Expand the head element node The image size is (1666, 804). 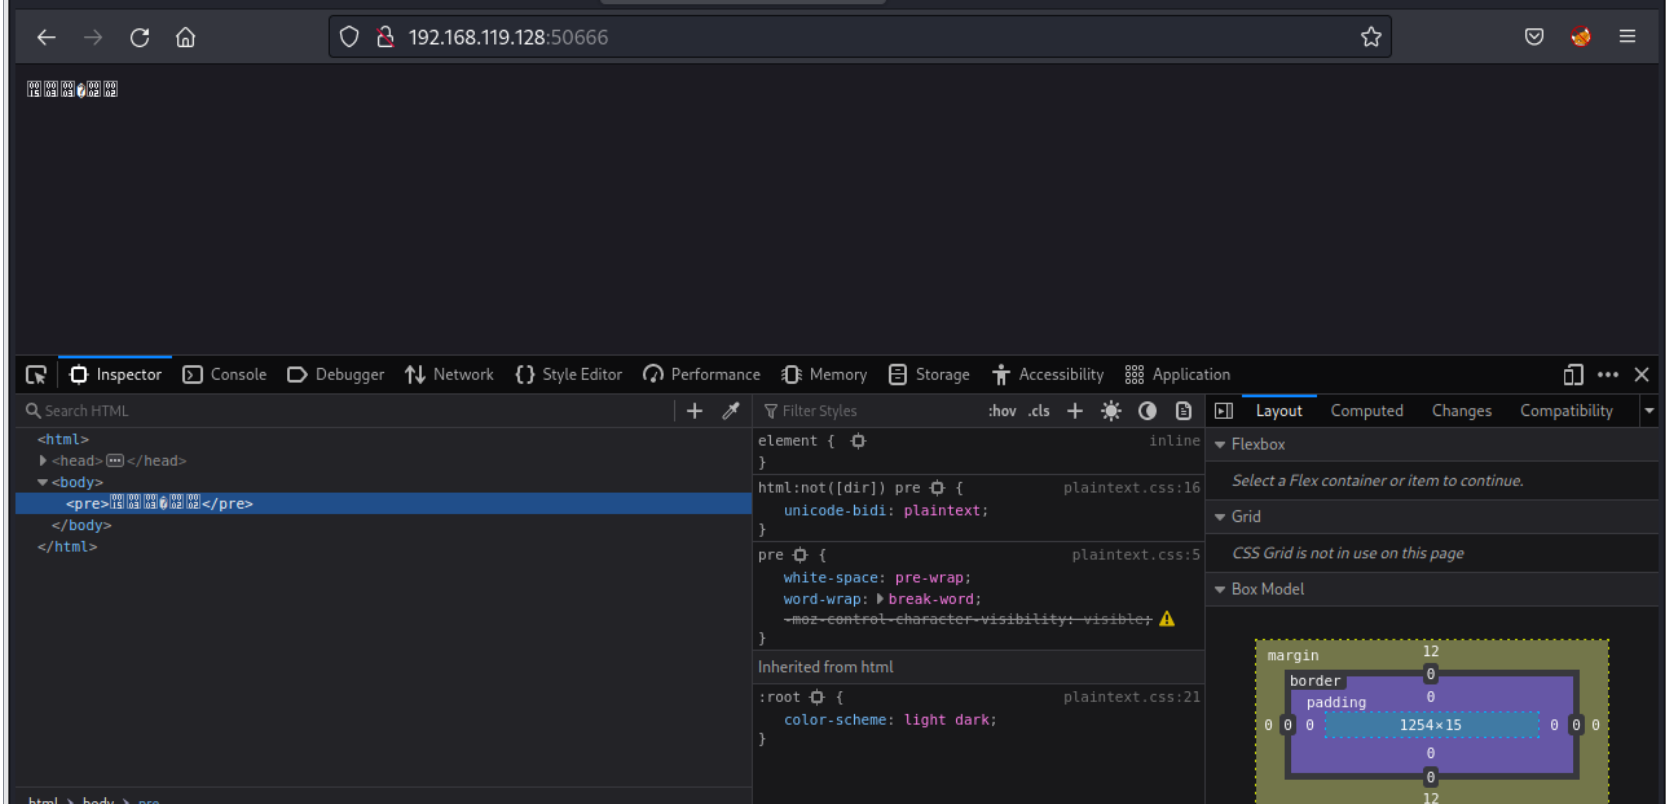(x=43, y=461)
